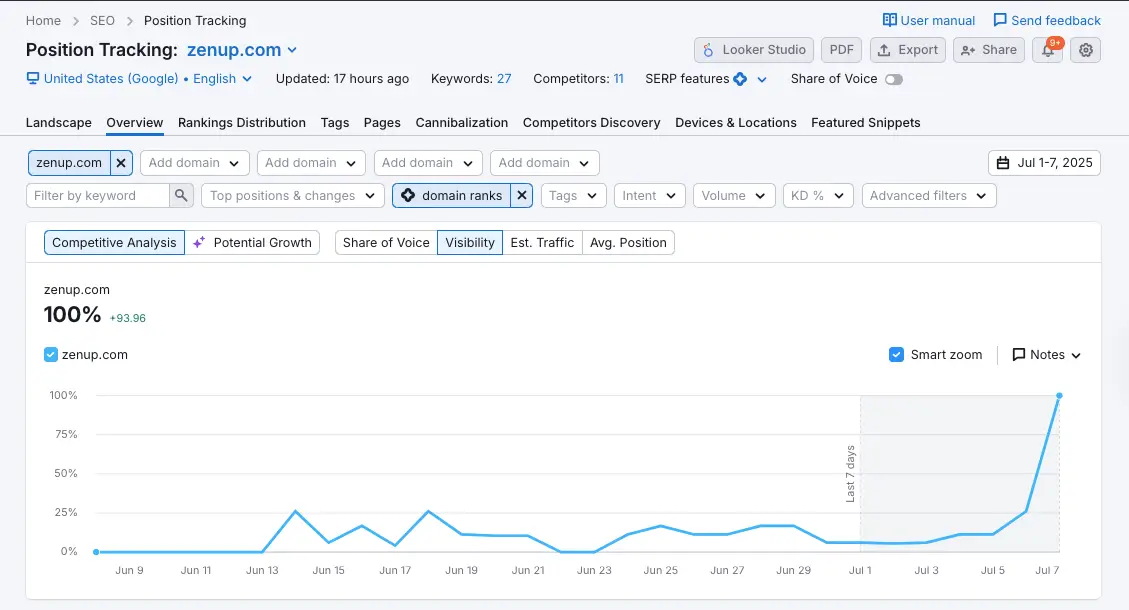Viewport: 1129px width, 610px height.
Task: Select Competitive Analysis view
Action: point(114,243)
